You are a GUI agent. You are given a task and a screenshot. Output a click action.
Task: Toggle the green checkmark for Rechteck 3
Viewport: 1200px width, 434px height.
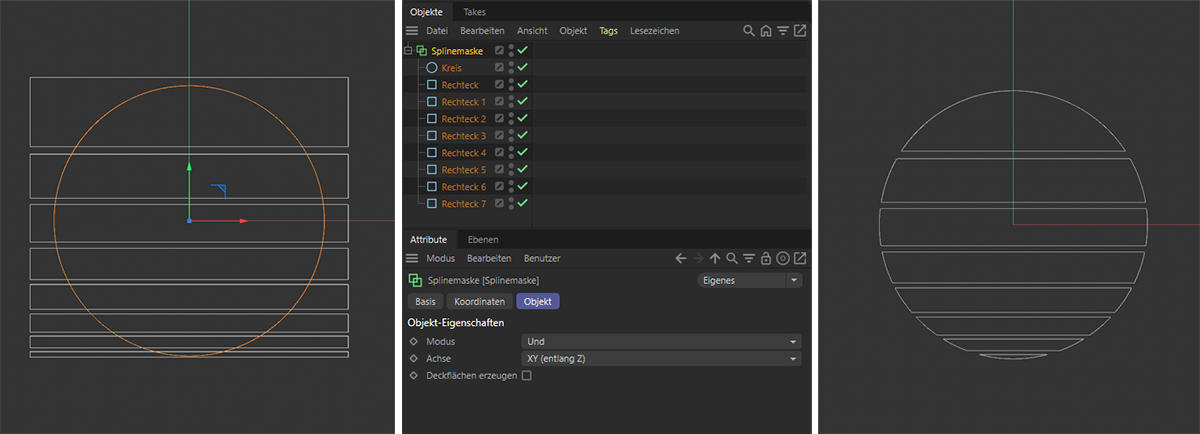522,136
